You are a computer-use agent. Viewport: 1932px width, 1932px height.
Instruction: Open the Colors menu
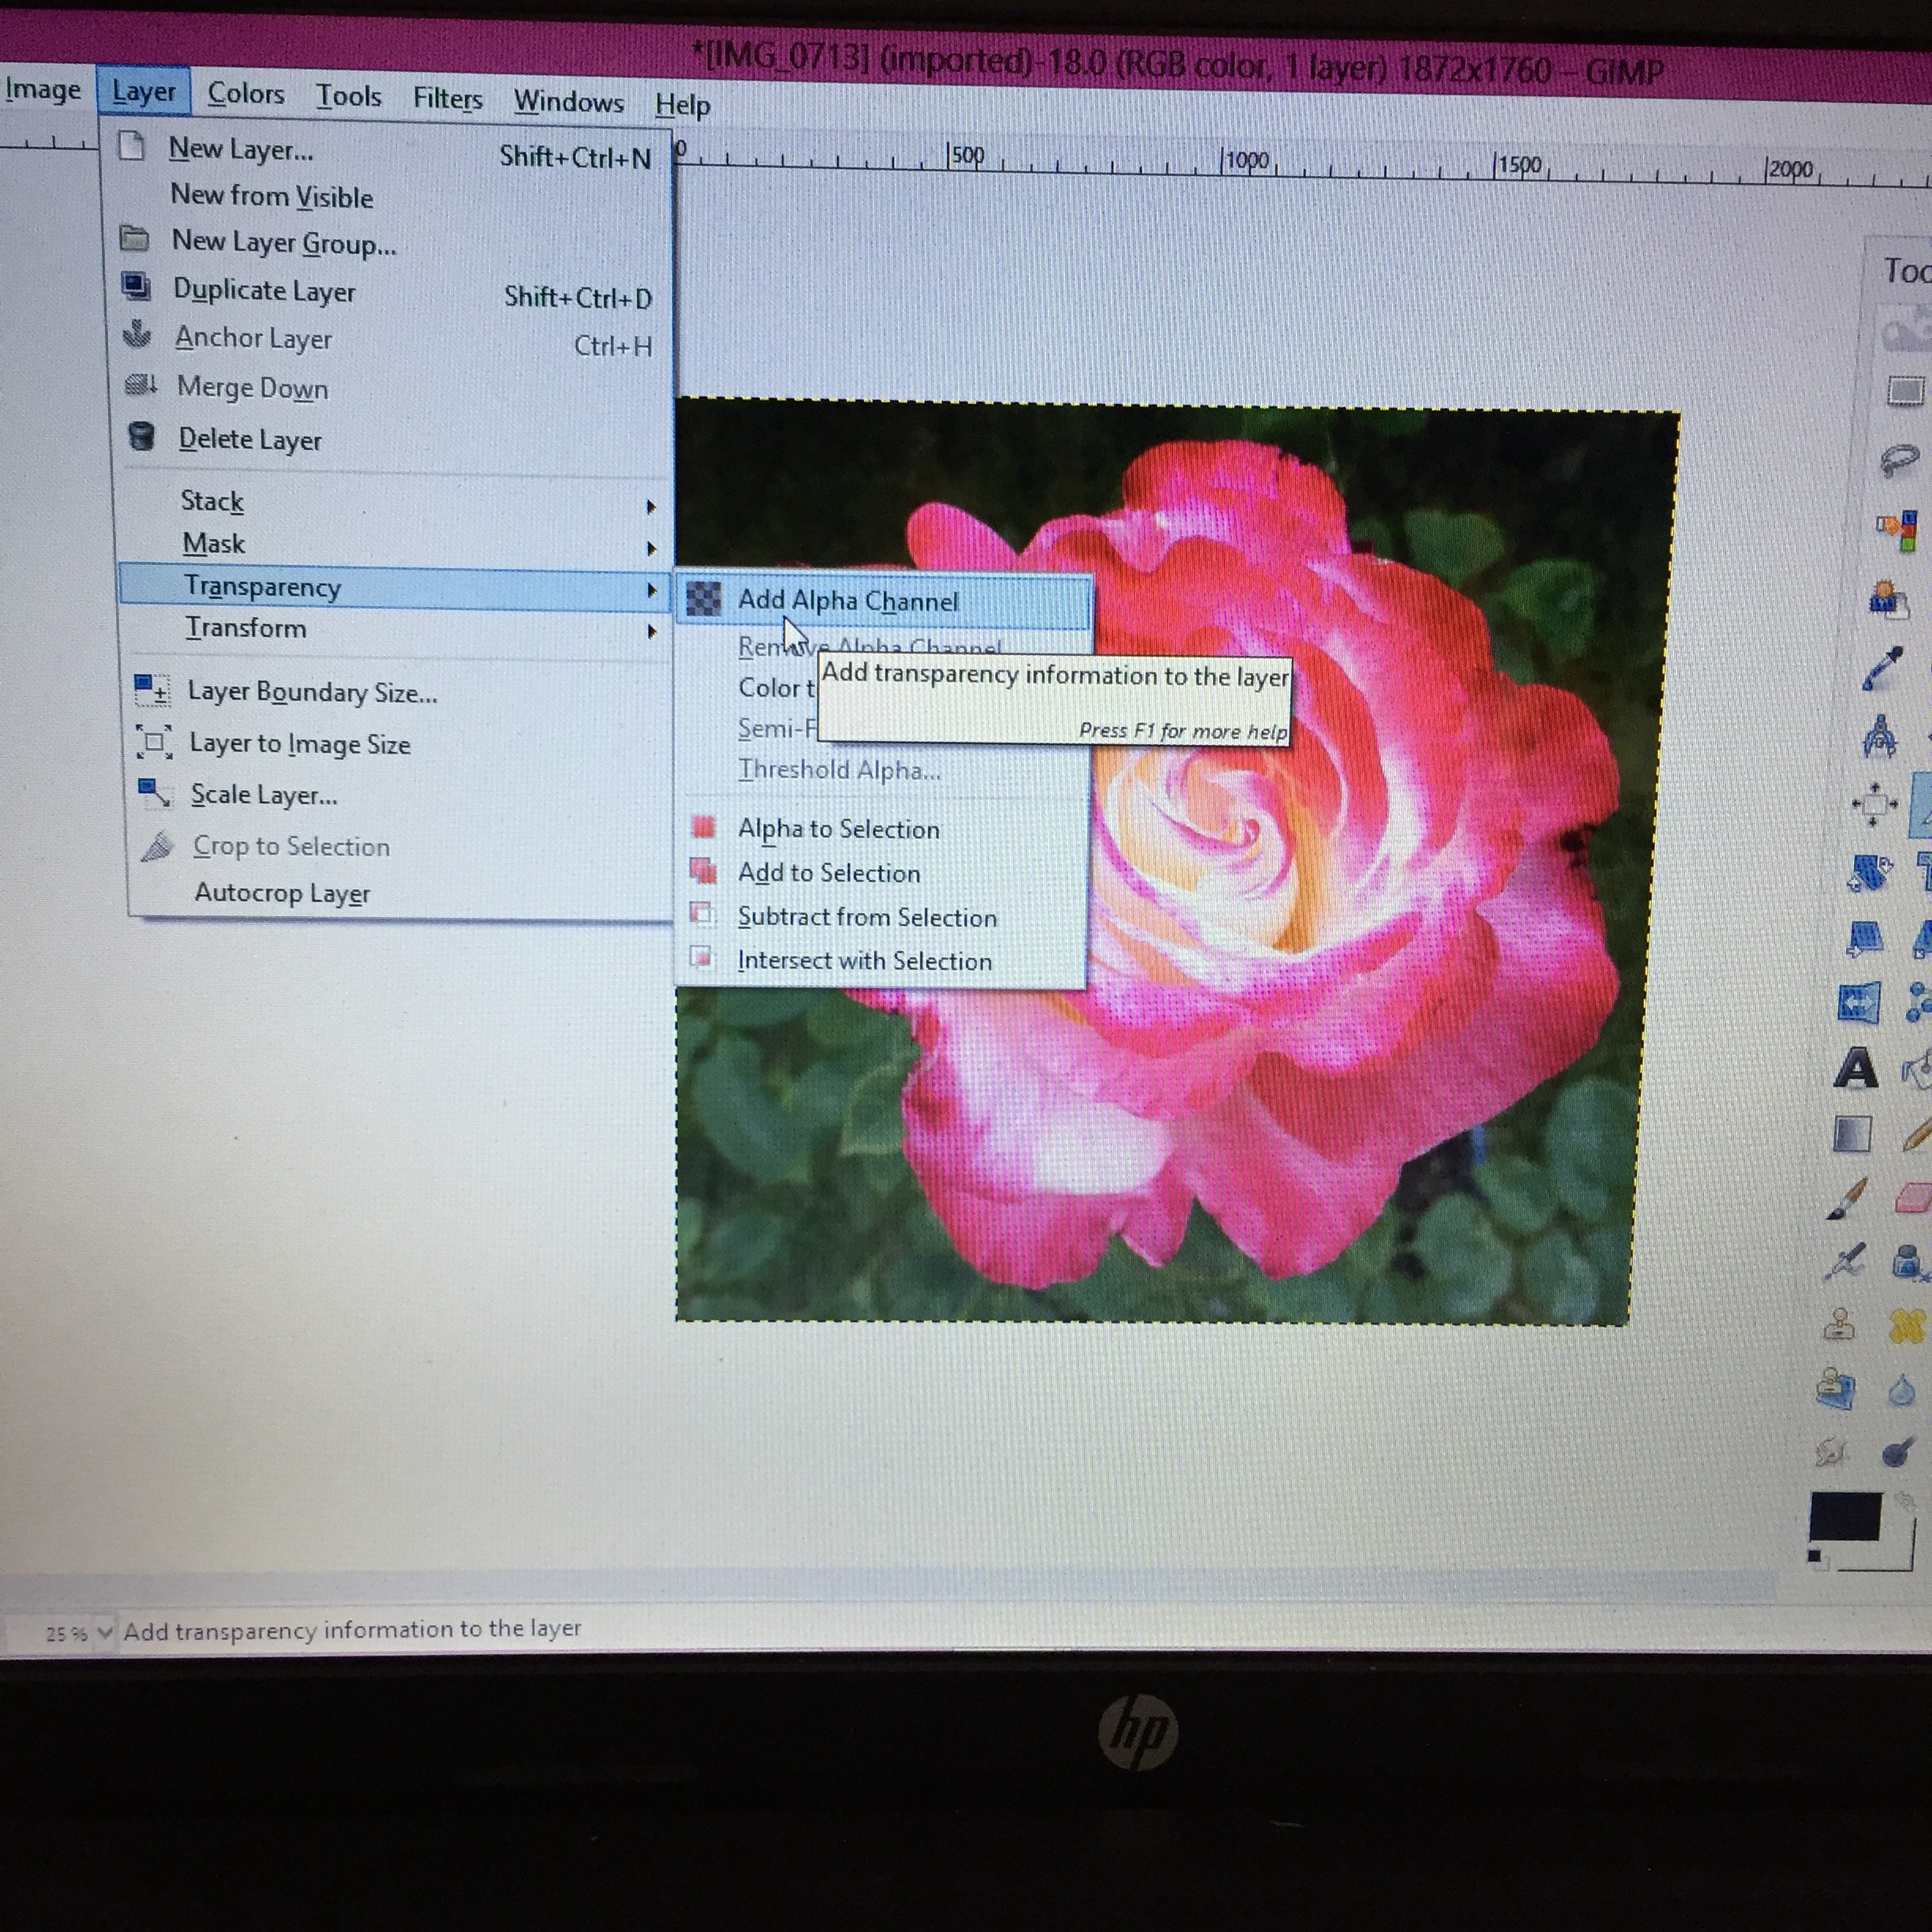point(245,94)
